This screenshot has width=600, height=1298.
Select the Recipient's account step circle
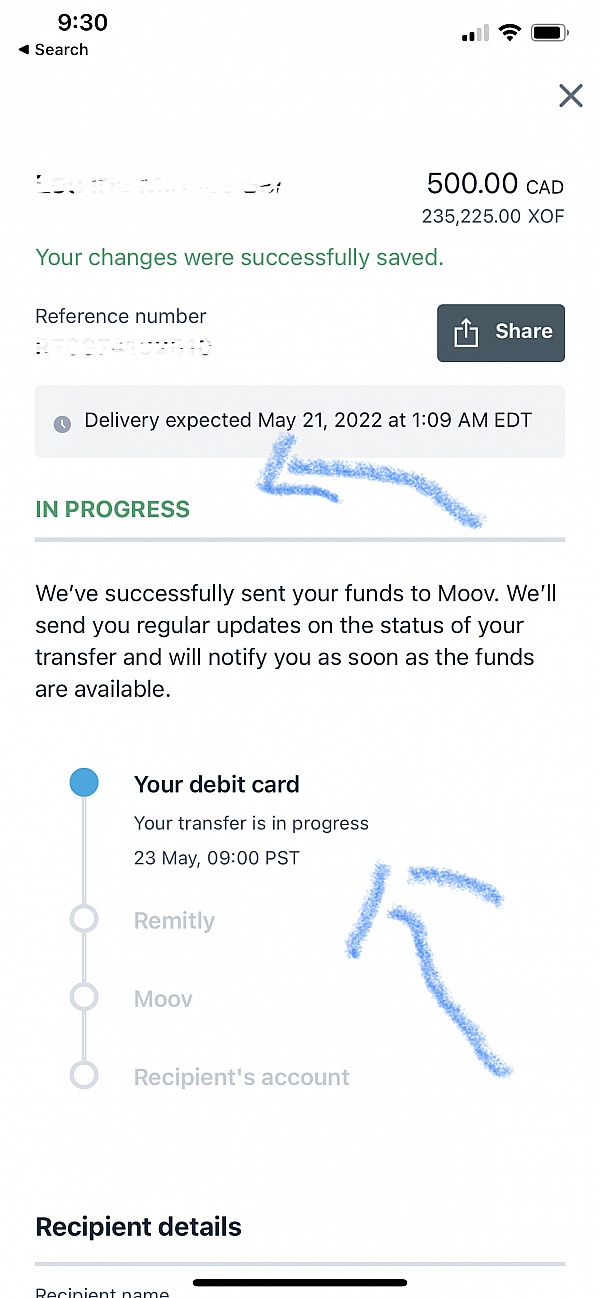84,1075
